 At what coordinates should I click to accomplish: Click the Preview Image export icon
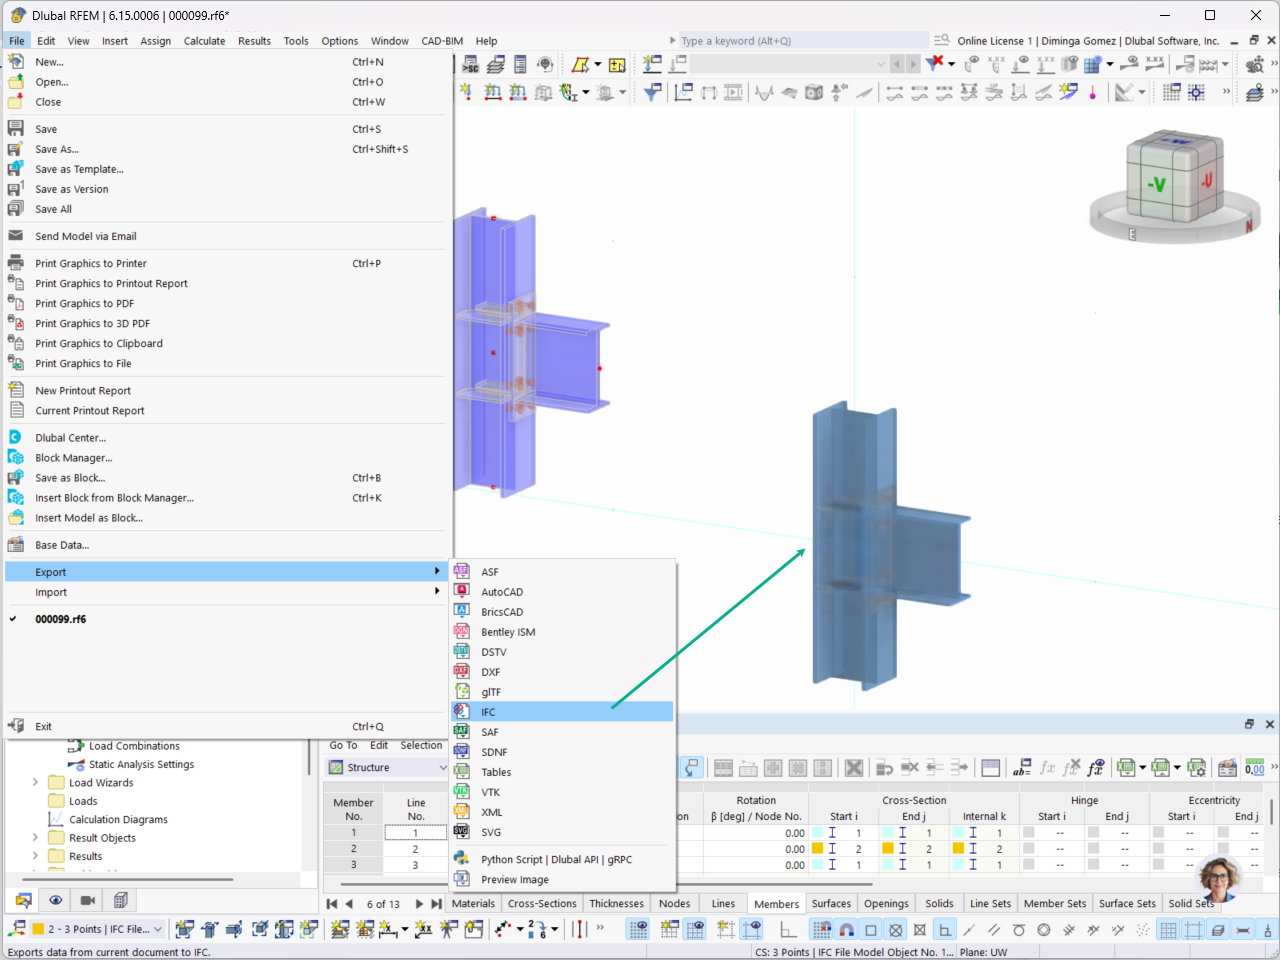click(461, 879)
